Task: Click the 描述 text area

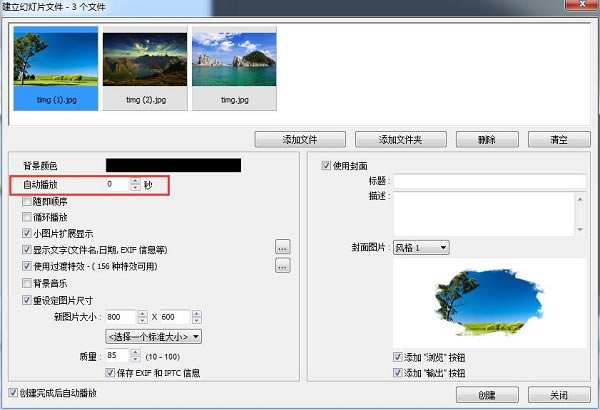Action: coord(484,213)
